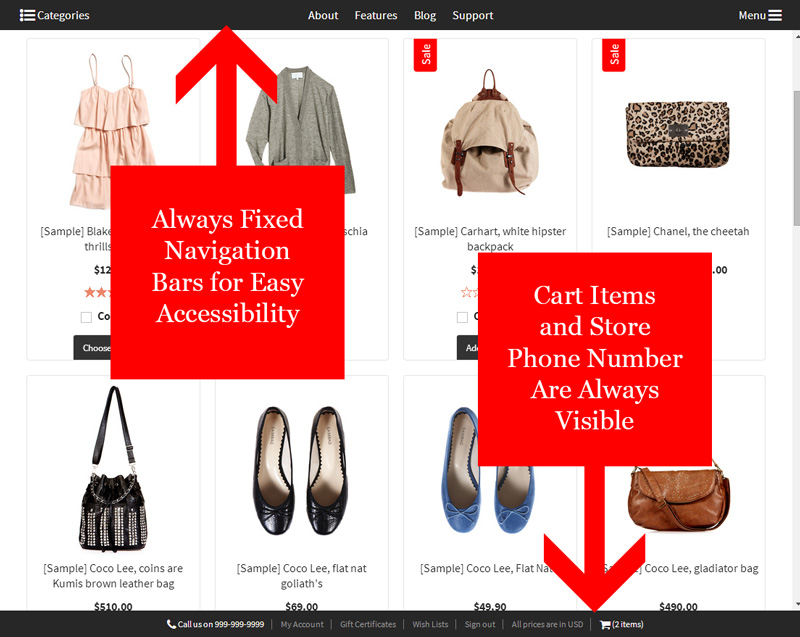View the leopard print clutch image
The image size is (800, 637).
tap(678, 134)
